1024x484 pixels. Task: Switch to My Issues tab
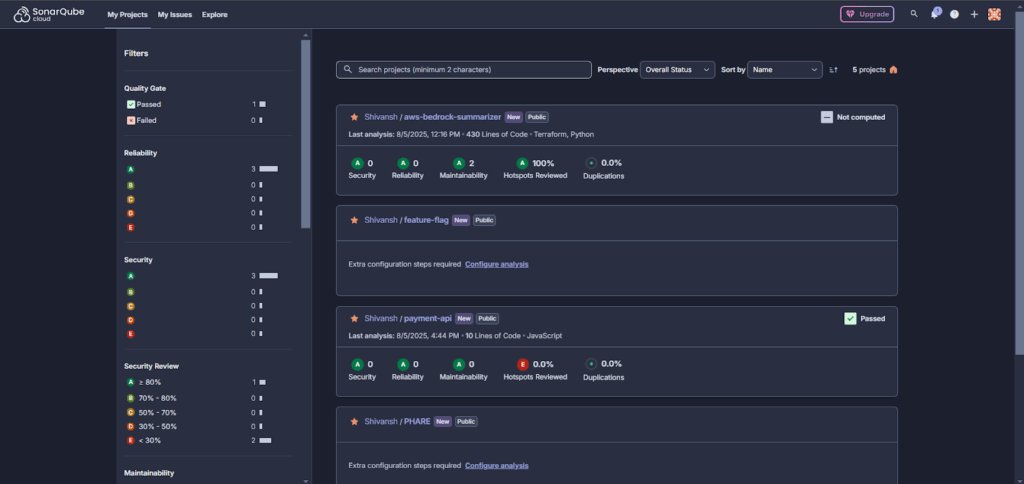(x=174, y=14)
